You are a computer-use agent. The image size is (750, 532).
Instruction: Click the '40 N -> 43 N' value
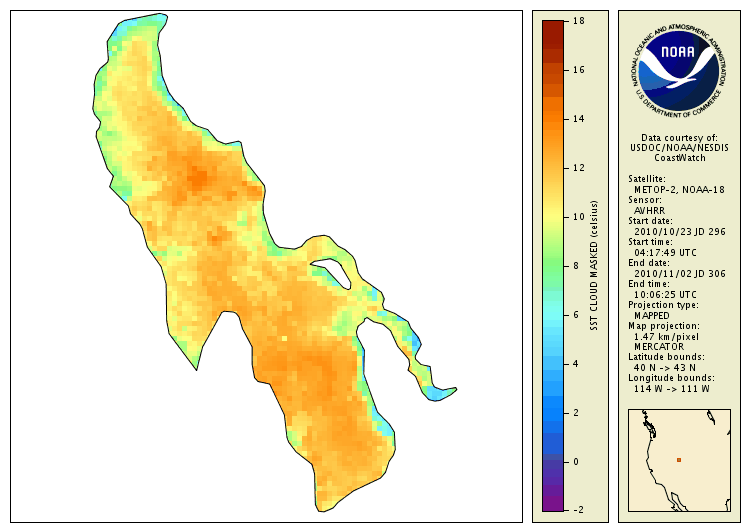(x=664, y=367)
